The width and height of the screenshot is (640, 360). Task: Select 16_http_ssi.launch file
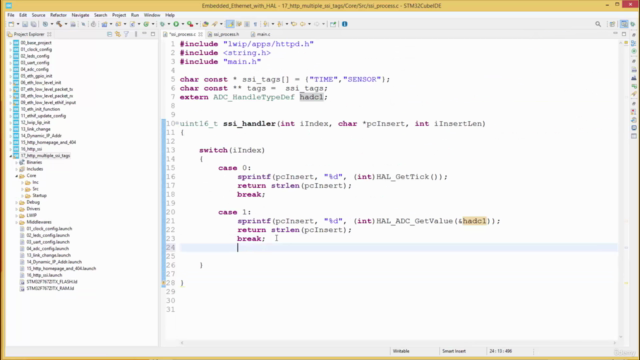[x=44, y=275]
